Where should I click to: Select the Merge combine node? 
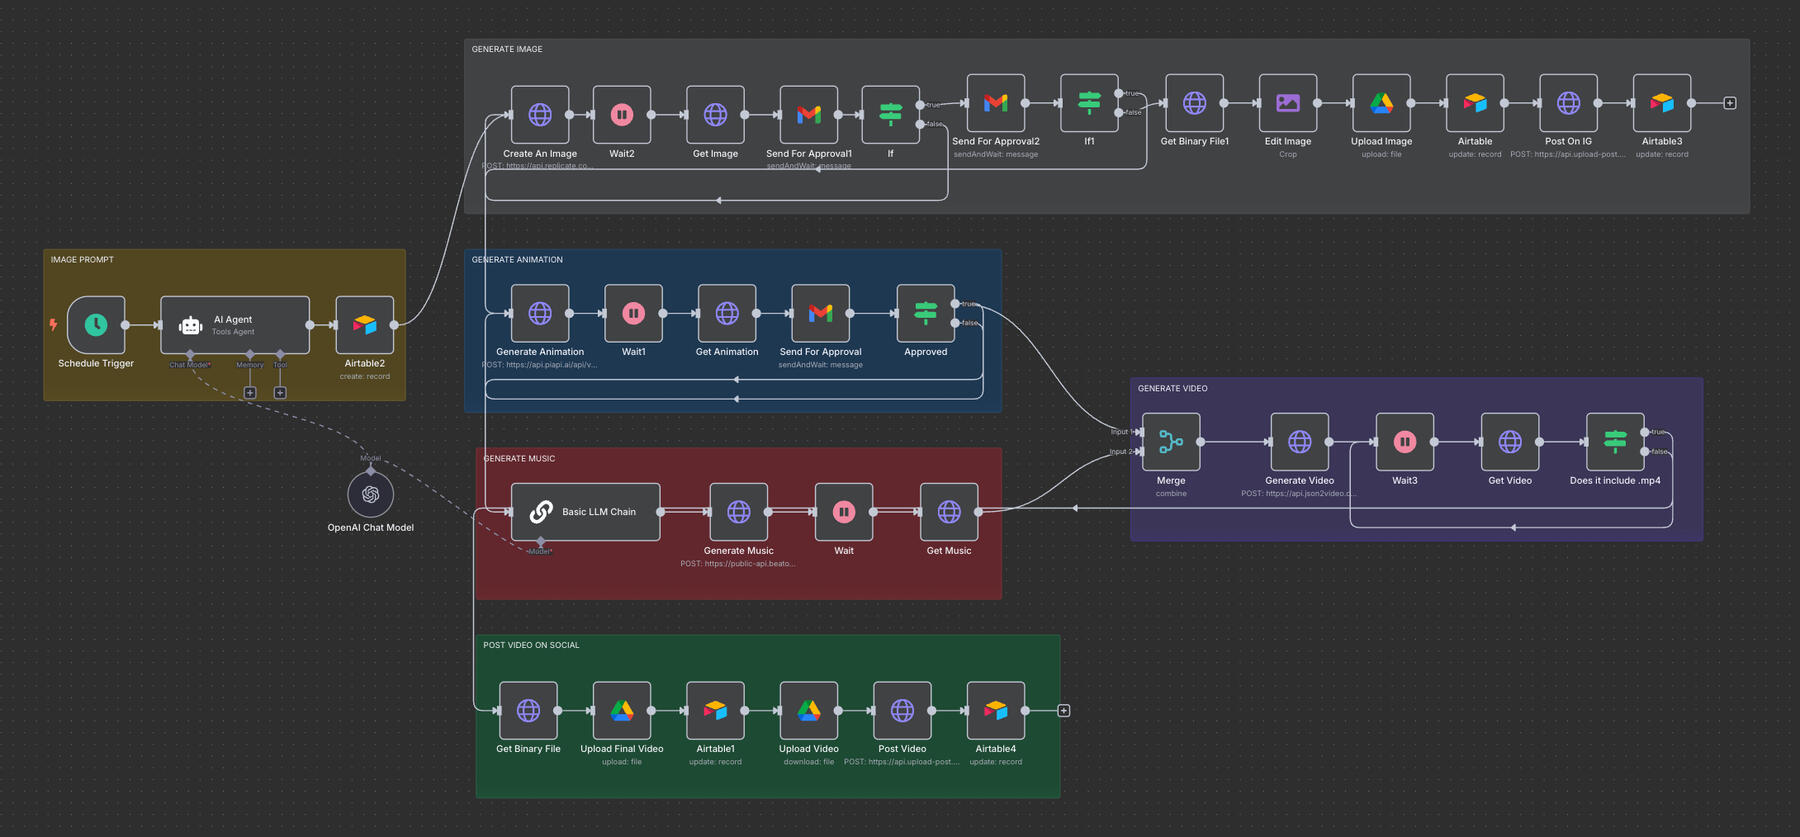click(1171, 442)
